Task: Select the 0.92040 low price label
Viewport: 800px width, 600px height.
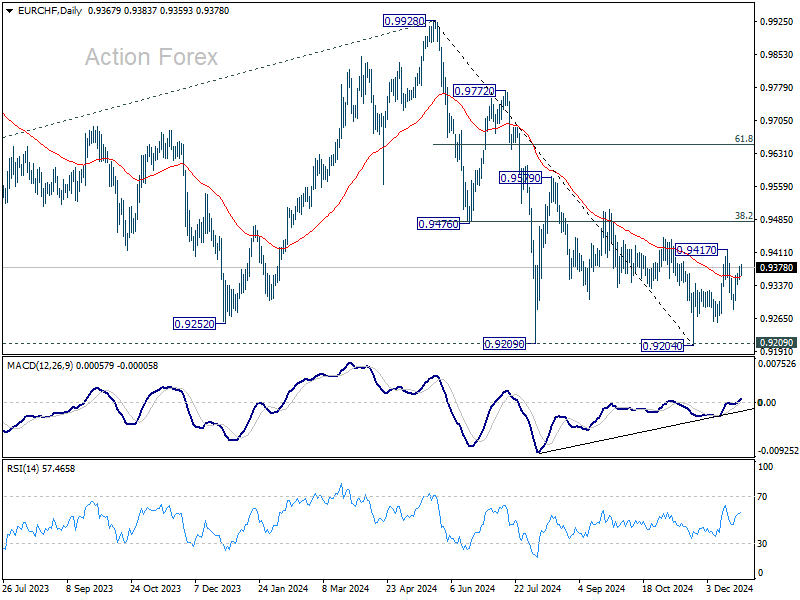Action: point(662,346)
